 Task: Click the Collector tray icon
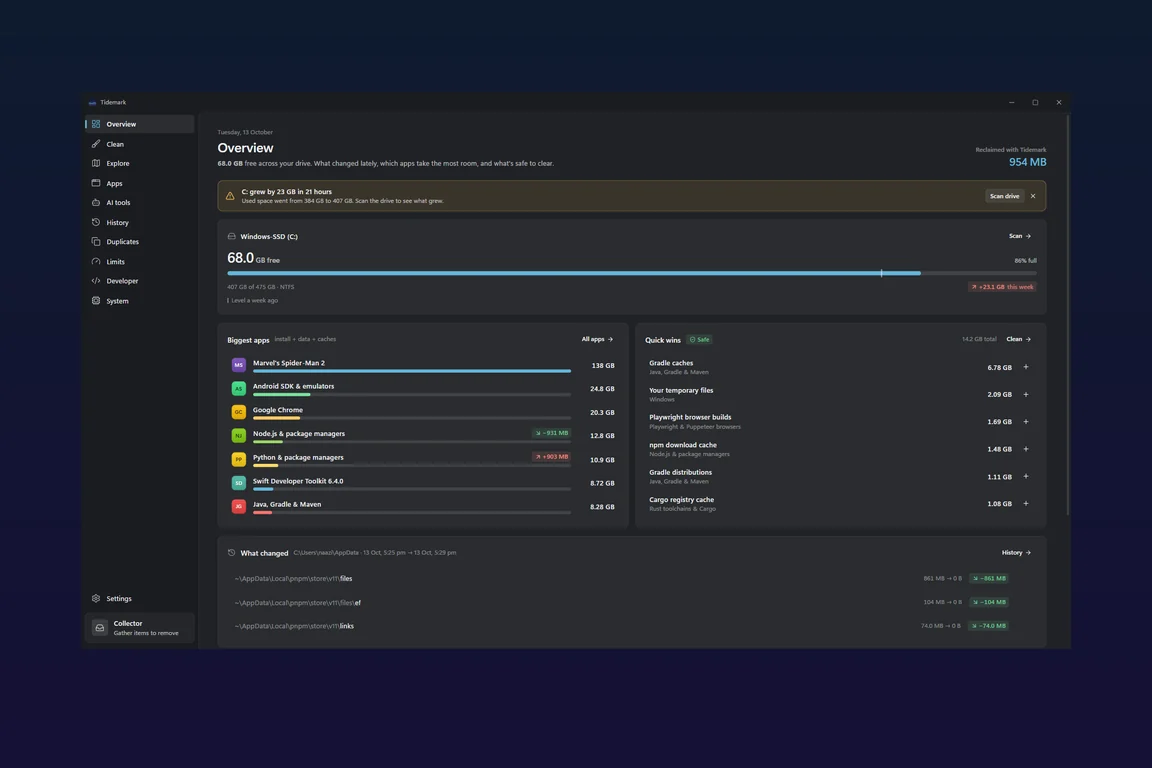(100, 628)
